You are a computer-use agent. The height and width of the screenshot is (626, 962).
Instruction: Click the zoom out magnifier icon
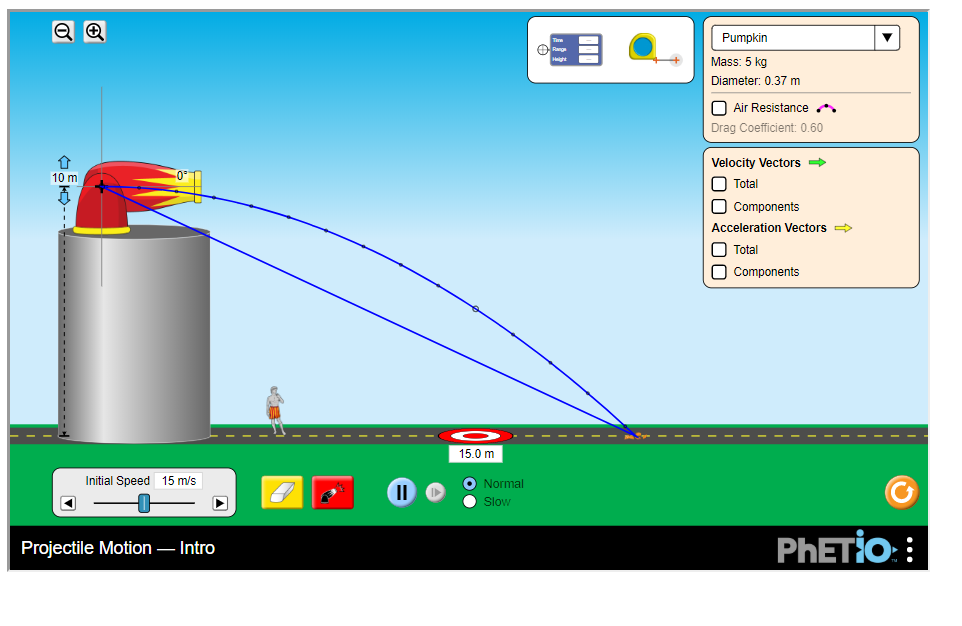(63, 31)
